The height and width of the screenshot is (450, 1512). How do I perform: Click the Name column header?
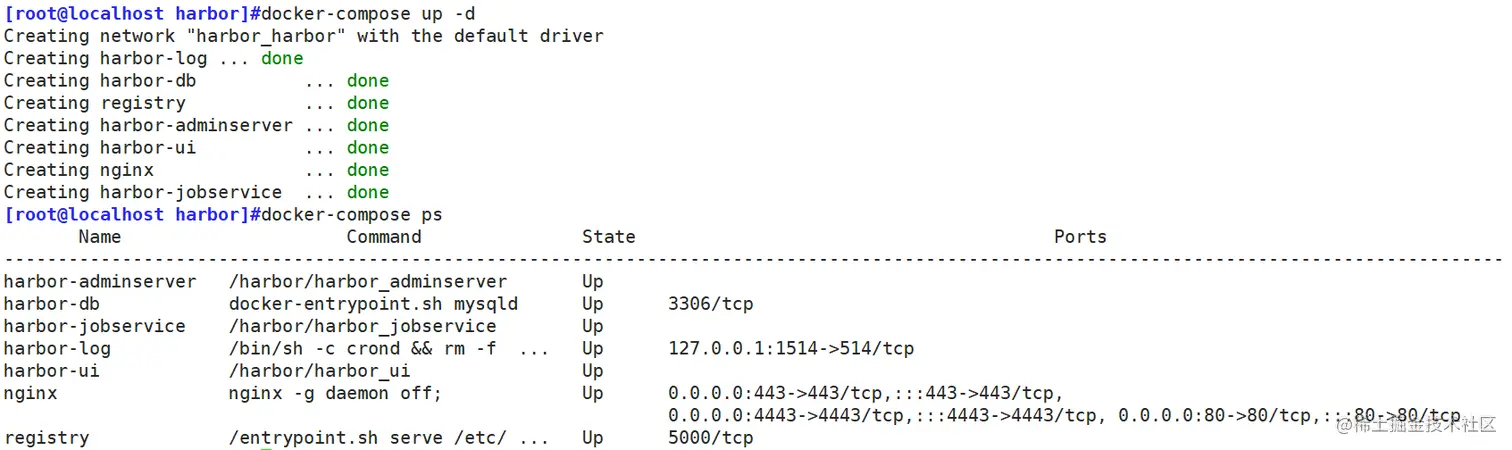pos(100,237)
